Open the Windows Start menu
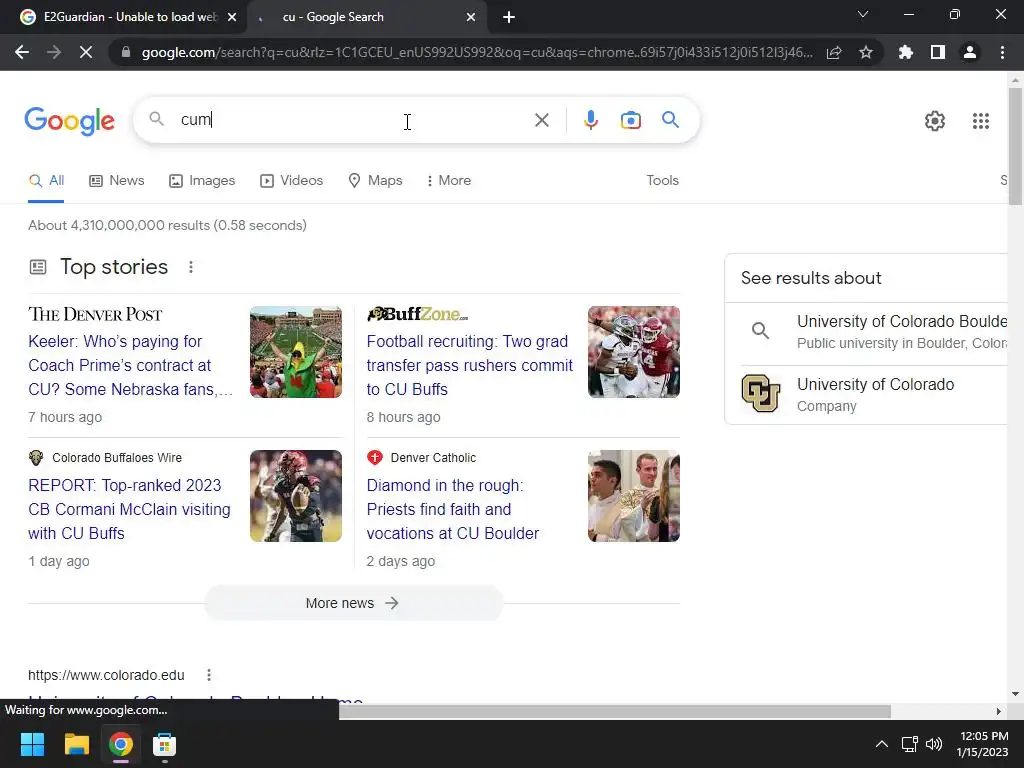Screen dimensions: 1024x768 [32, 744]
